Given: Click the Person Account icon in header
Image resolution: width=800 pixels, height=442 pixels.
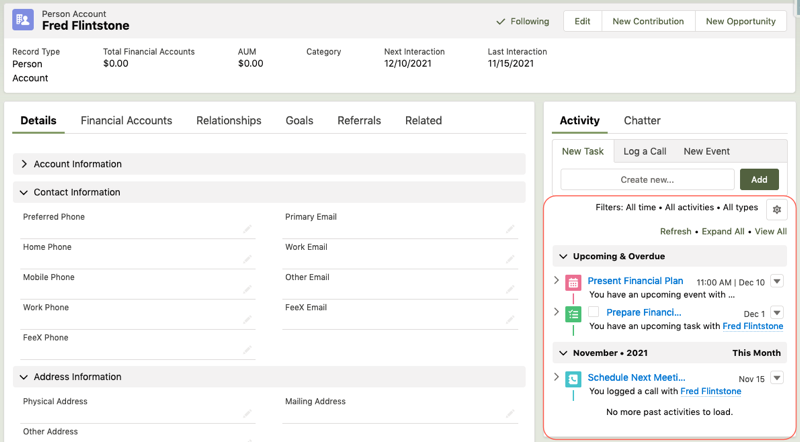Looking at the screenshot, I should click(x=22, y=20).
